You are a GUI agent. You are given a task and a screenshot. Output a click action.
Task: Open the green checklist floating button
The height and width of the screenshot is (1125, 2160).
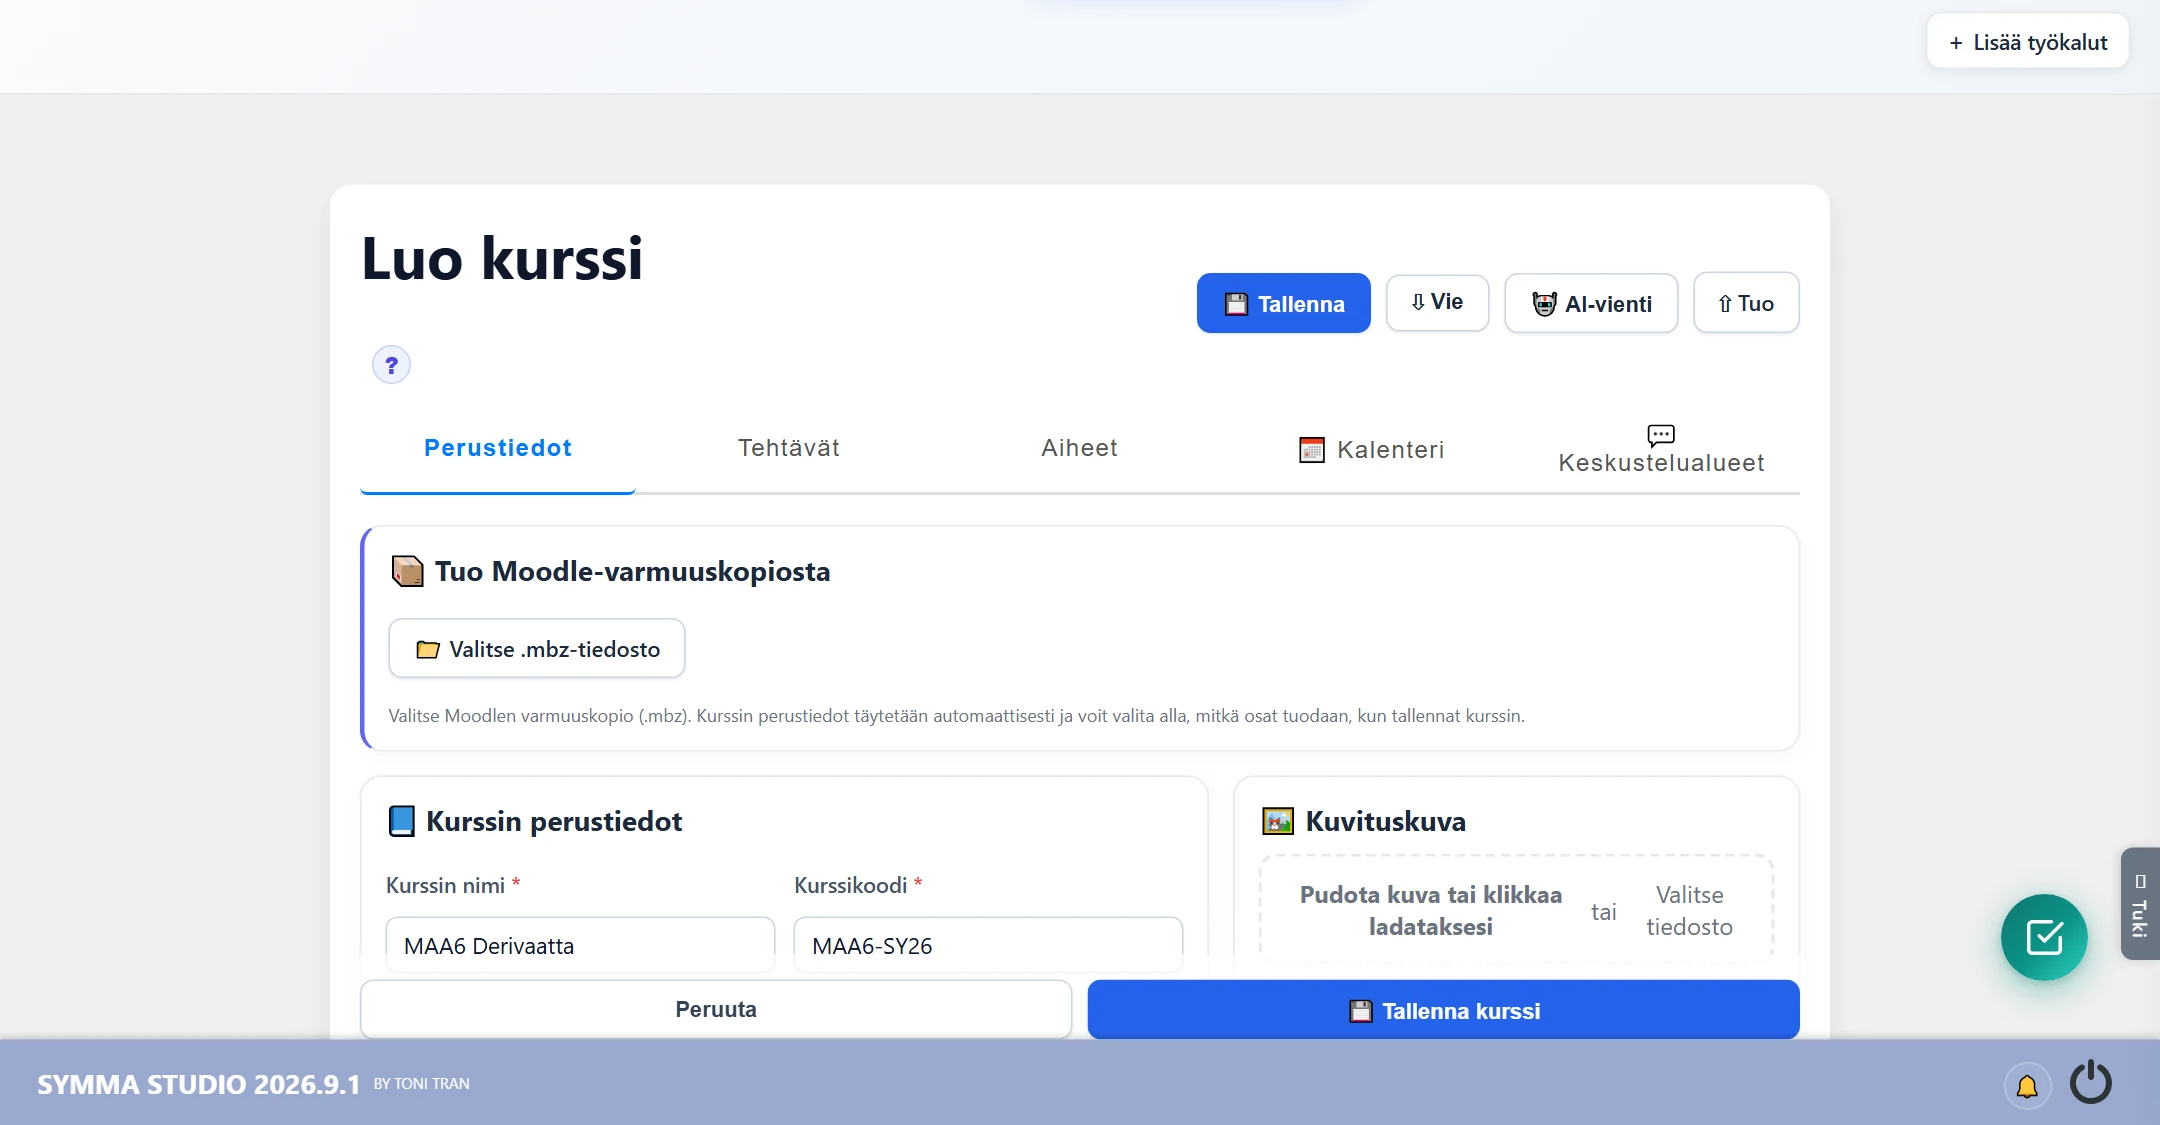[x=2044, y=937]
